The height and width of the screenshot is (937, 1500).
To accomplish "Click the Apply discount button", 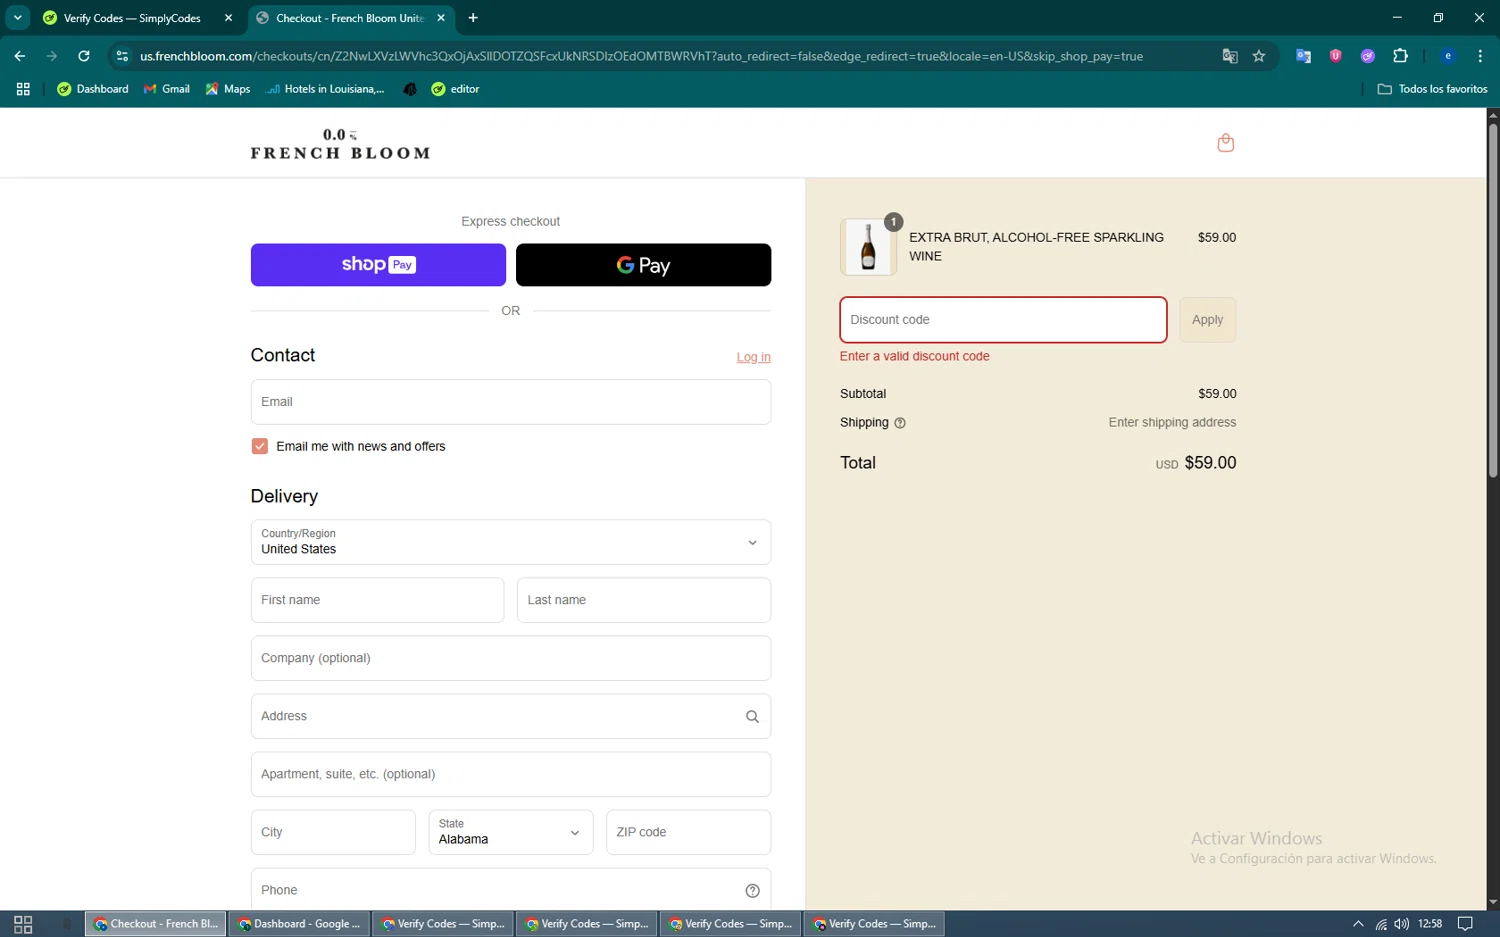I will coord(1207,320).
